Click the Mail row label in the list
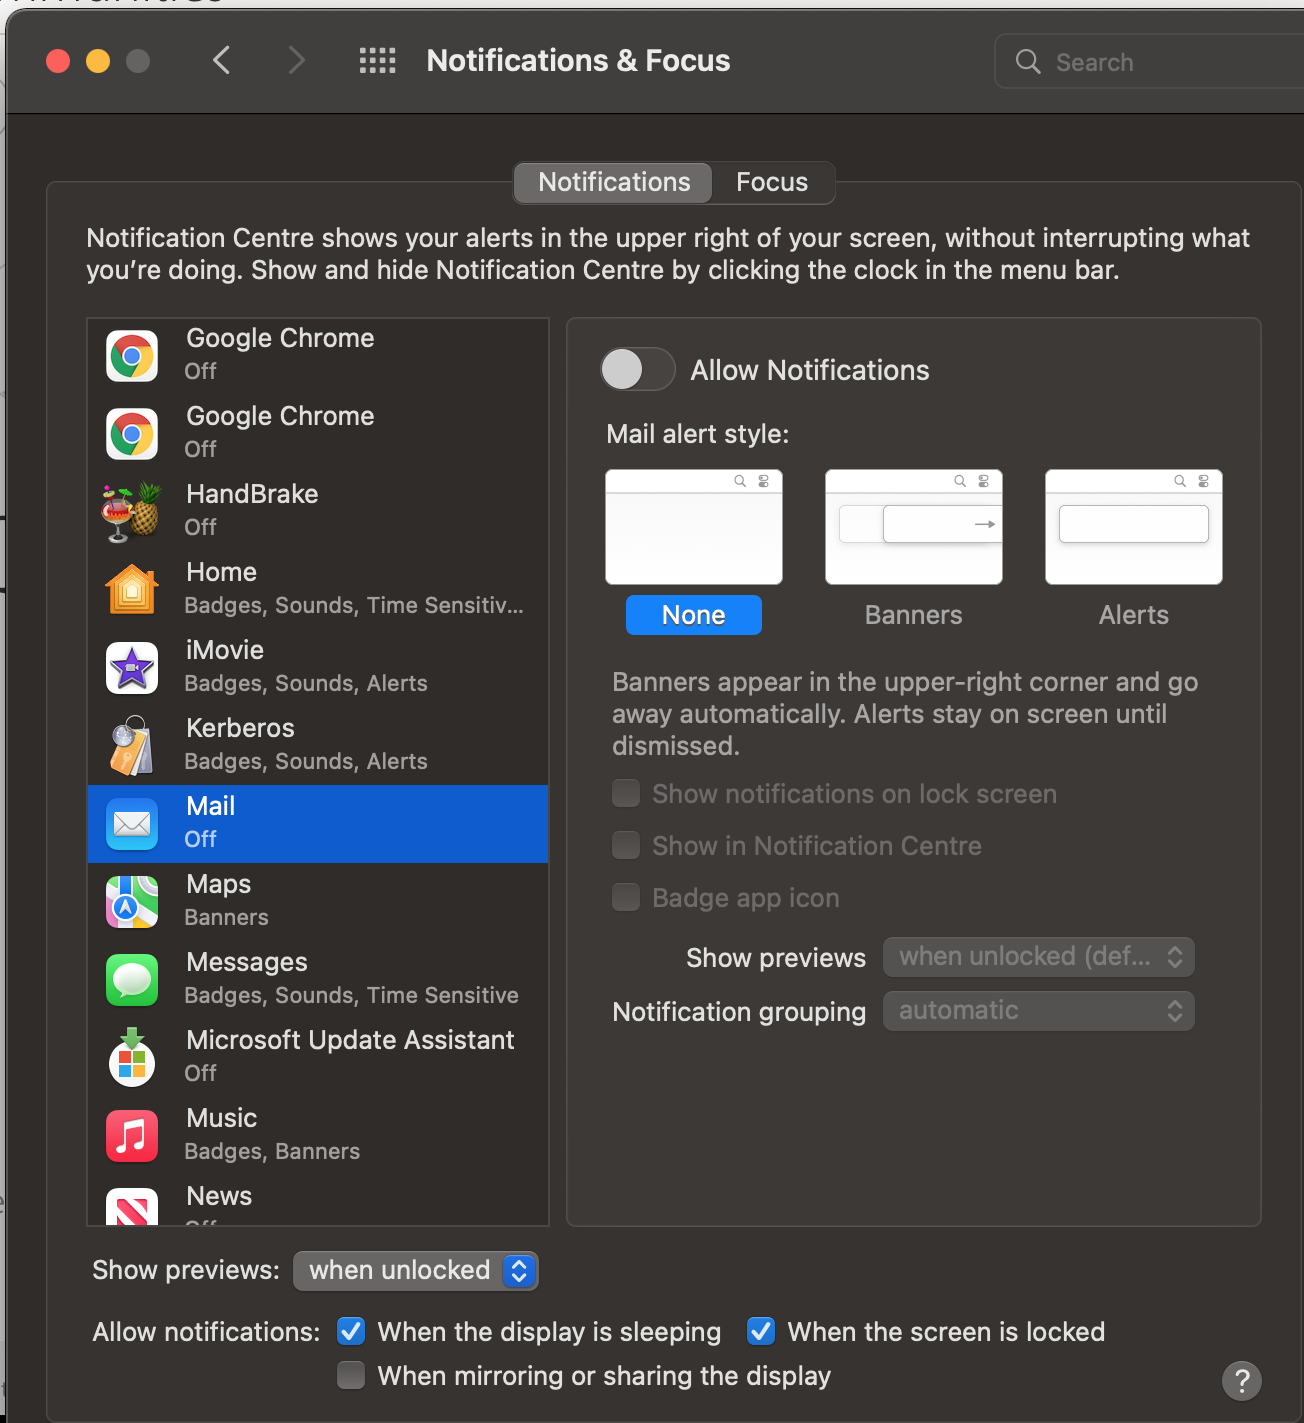 211,806
